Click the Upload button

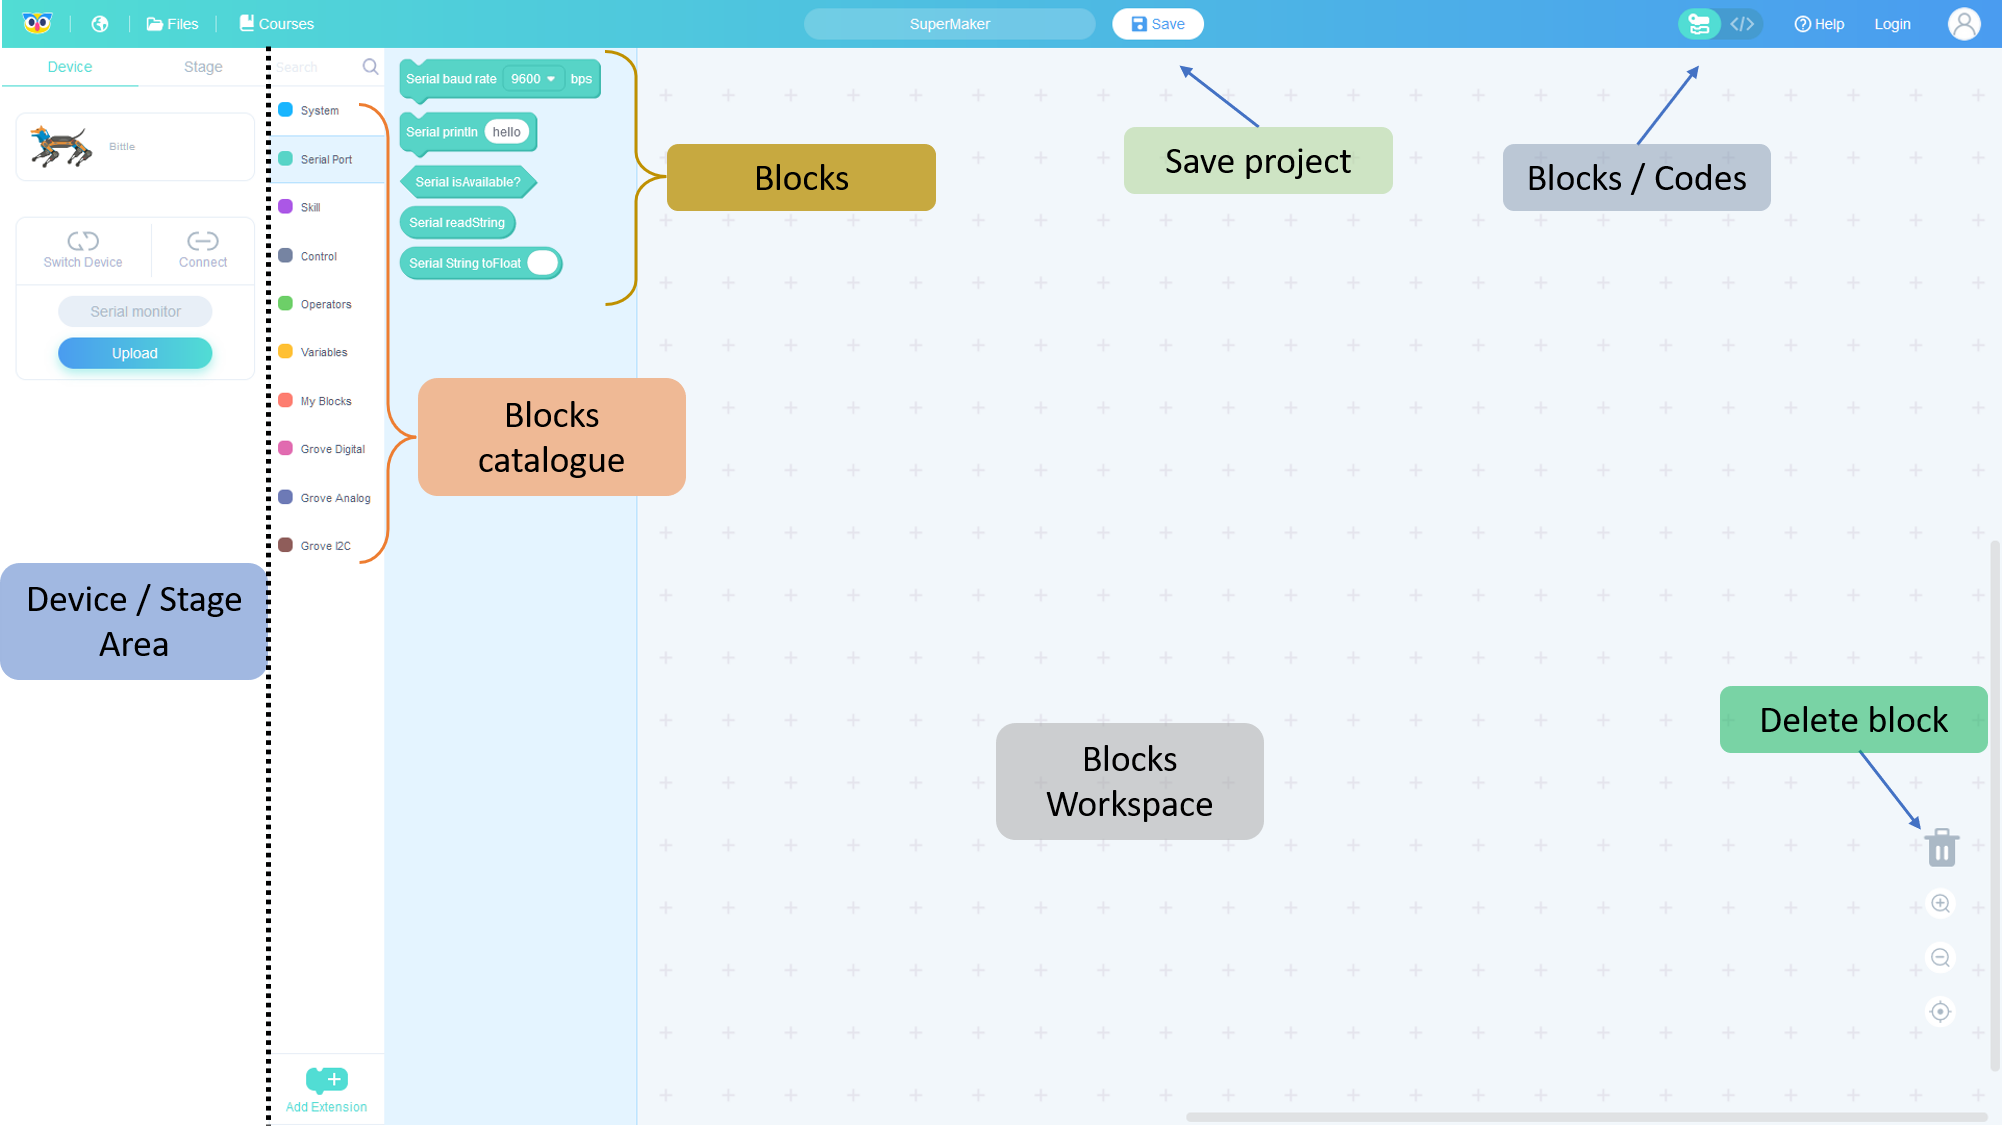coord(134,353)
